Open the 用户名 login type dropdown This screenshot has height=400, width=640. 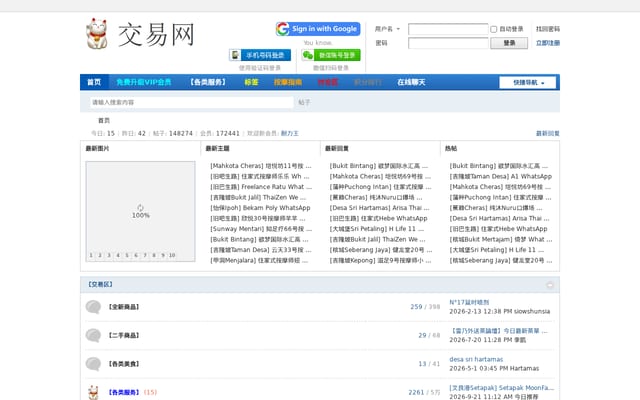tap(387, 29)
